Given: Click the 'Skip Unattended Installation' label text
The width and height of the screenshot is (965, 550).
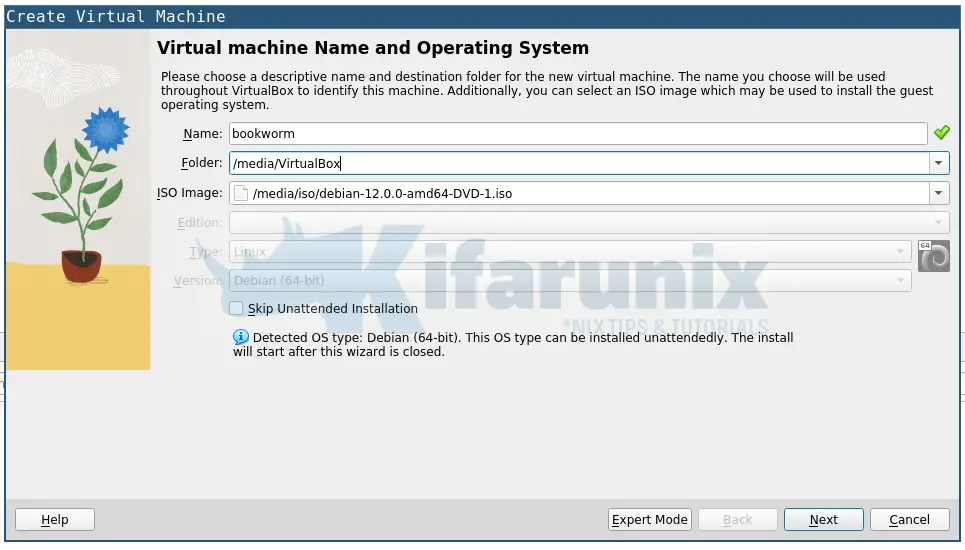Looking at the screenshot, I should pos(332,309).
